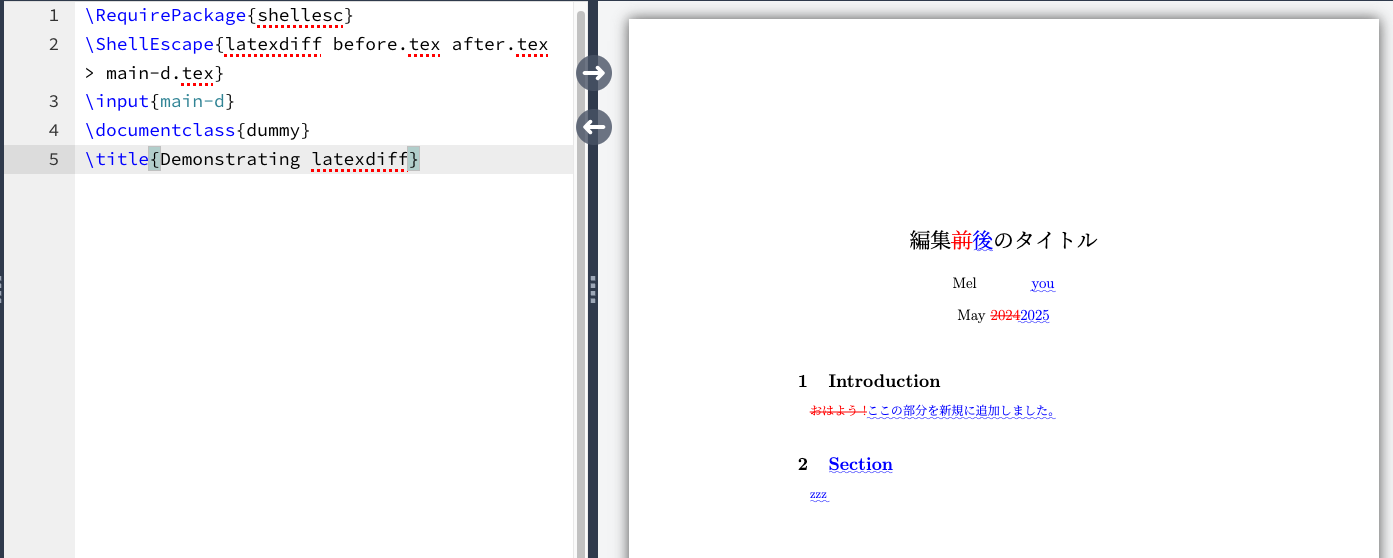The image size is (1393, 558).
Task: Click the red deleted Japanese text
Action: [838, 411]
